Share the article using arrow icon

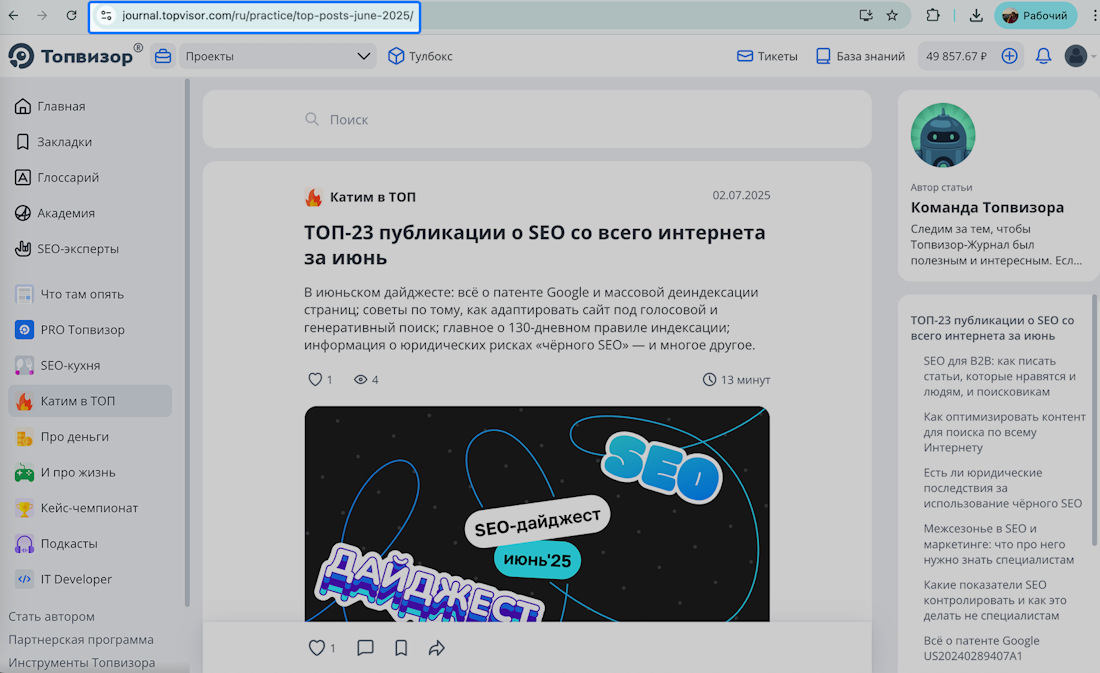pyautogui.click(x=436, y=648)
